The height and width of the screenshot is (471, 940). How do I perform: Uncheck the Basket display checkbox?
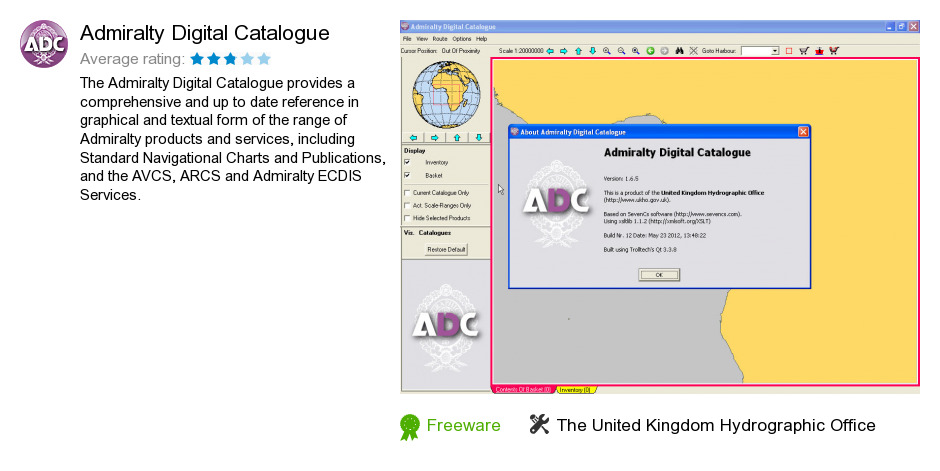[x=406, y=175]
